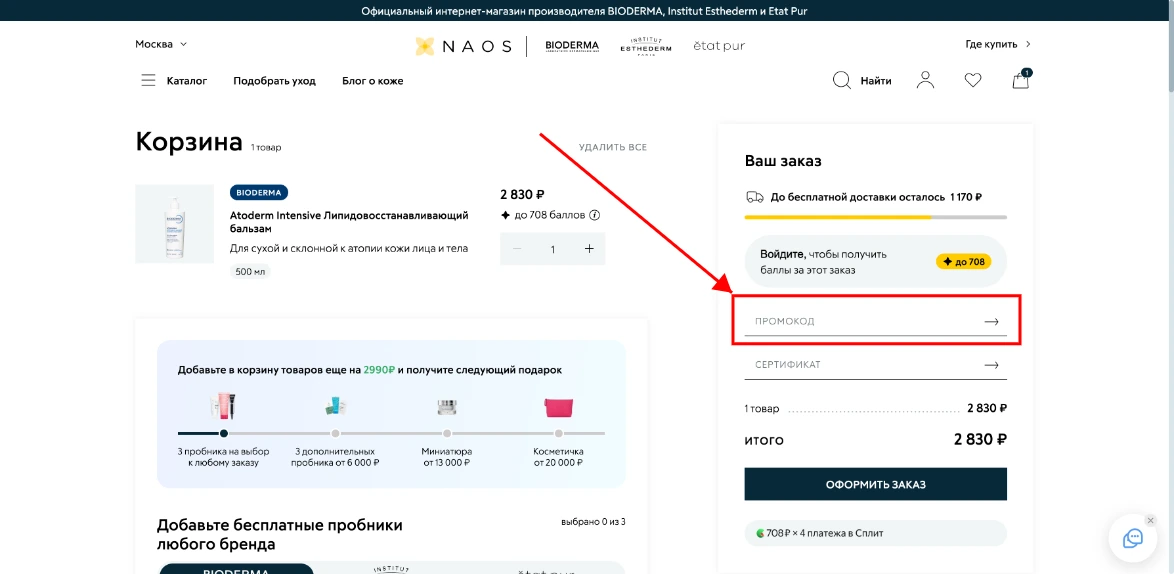Image resolution: width=1174 pixels, height=574 pixels.
Task: Click the Institut Esthederm logo in header
Action: click(x=645, y=46)
